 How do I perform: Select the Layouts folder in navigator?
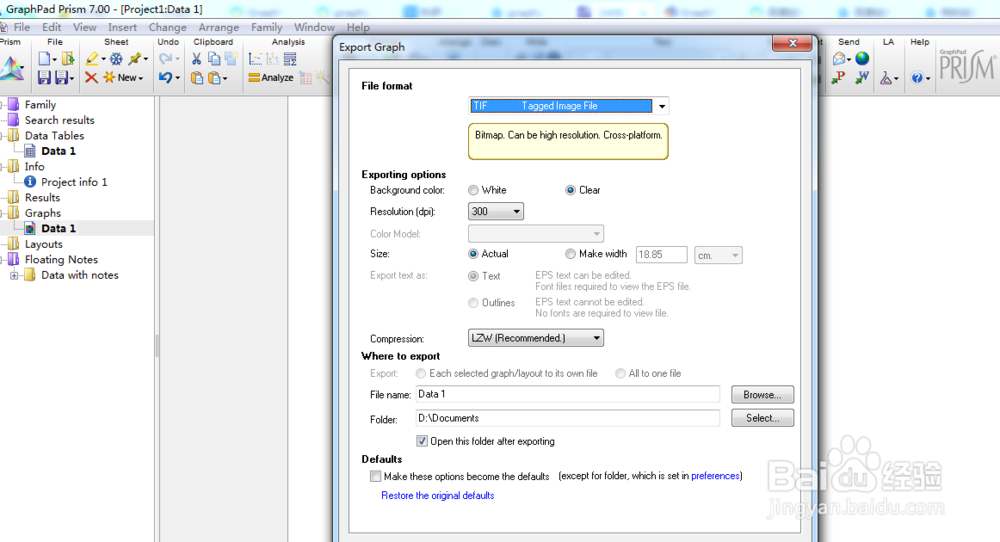coord(43,244)
